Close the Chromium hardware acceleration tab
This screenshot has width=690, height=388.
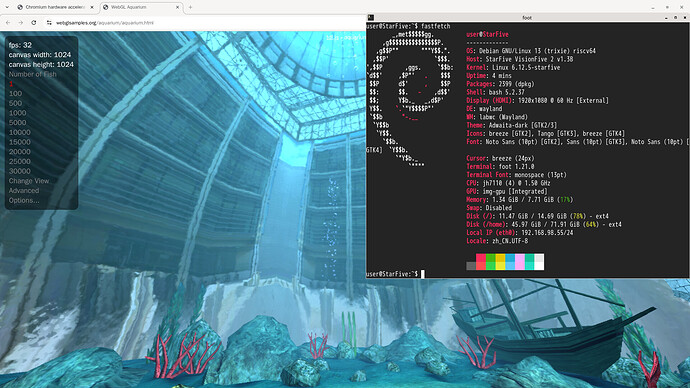pyautogui.click(x=92, y=7)
